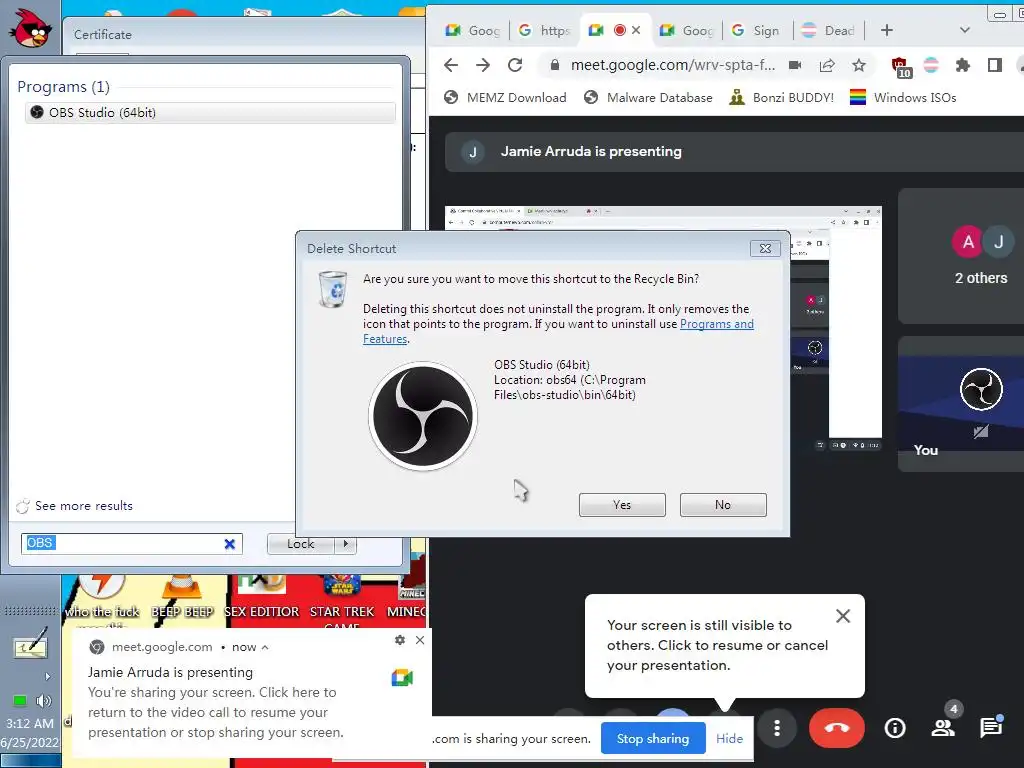
Task: Open the pen tablet input panel icon
Action: [x=30, y=645]
